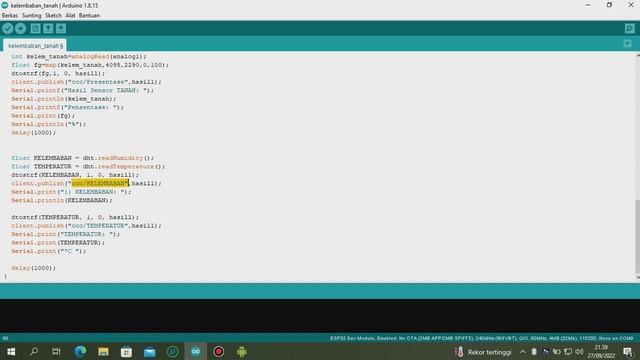
Task: Show hidden system tray icons chevron
Action: point(522,352)
